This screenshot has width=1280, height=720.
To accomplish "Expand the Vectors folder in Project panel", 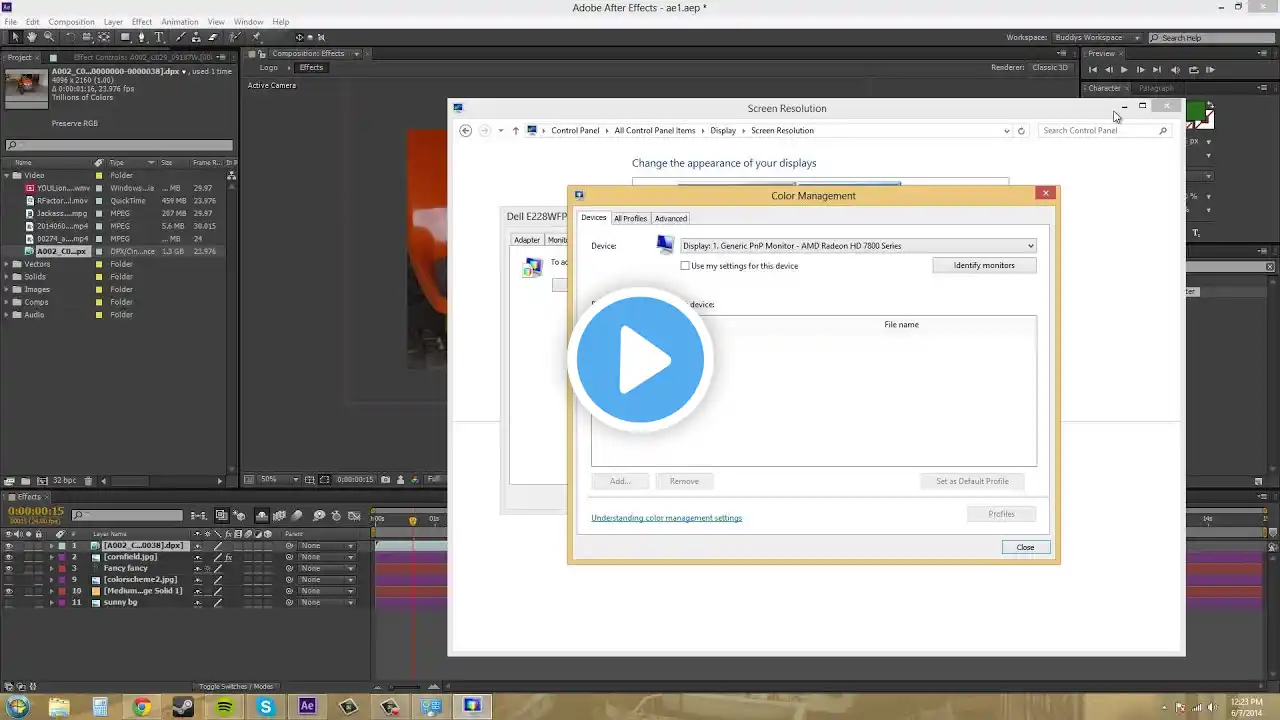I will [7, 264].
